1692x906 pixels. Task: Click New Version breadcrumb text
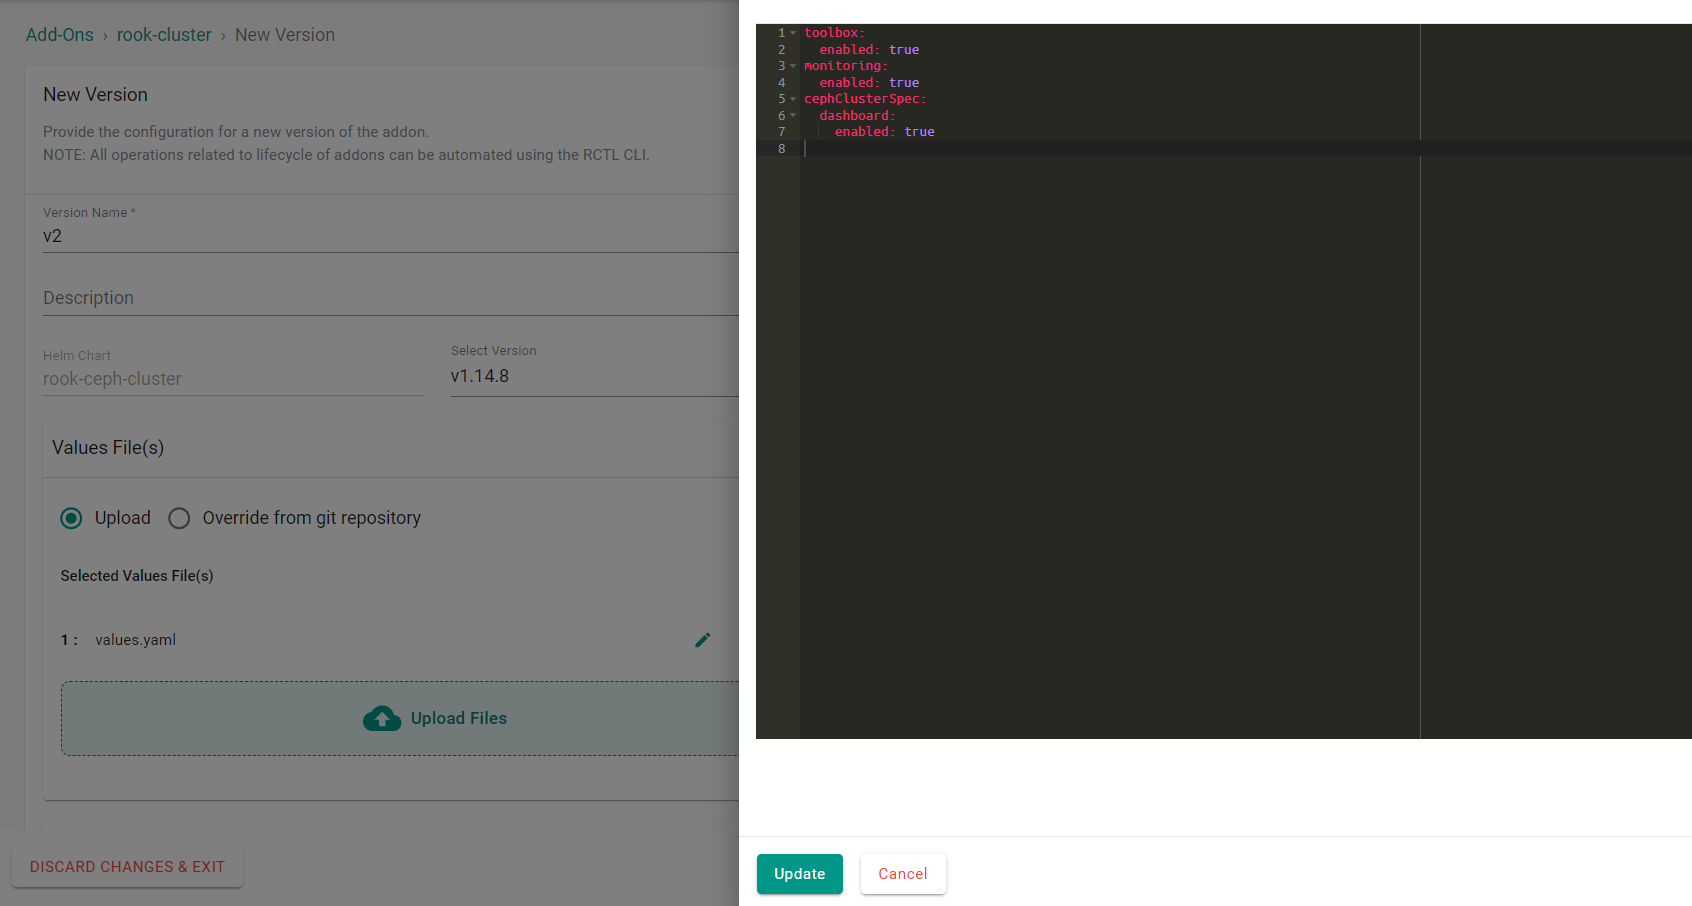(x=285, y=35)
